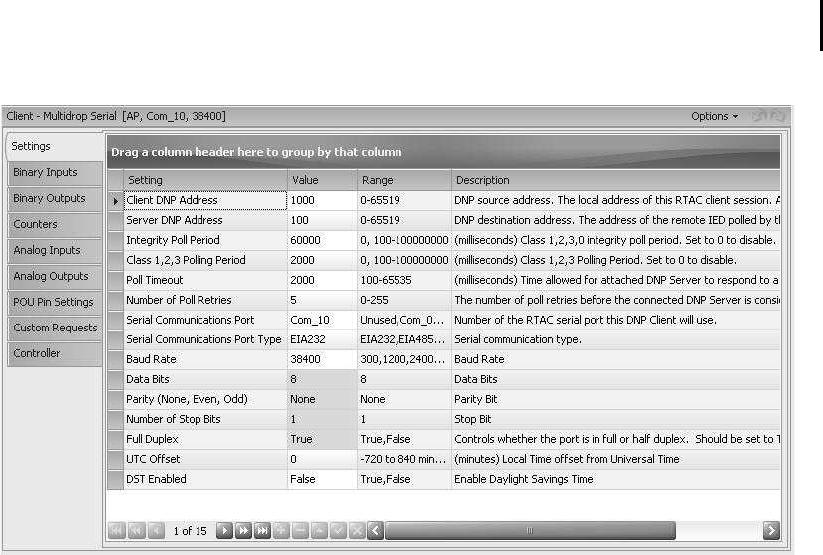Select the Client DNP Address value 1000
This screenshot has height=555, width=823.
click(322, 201)
